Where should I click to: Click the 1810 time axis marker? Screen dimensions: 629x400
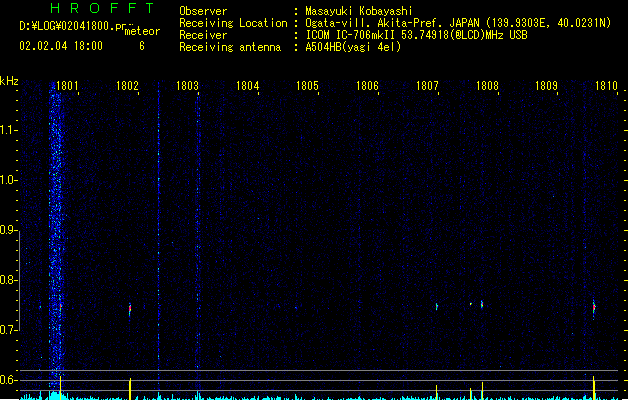click(606, 86)
